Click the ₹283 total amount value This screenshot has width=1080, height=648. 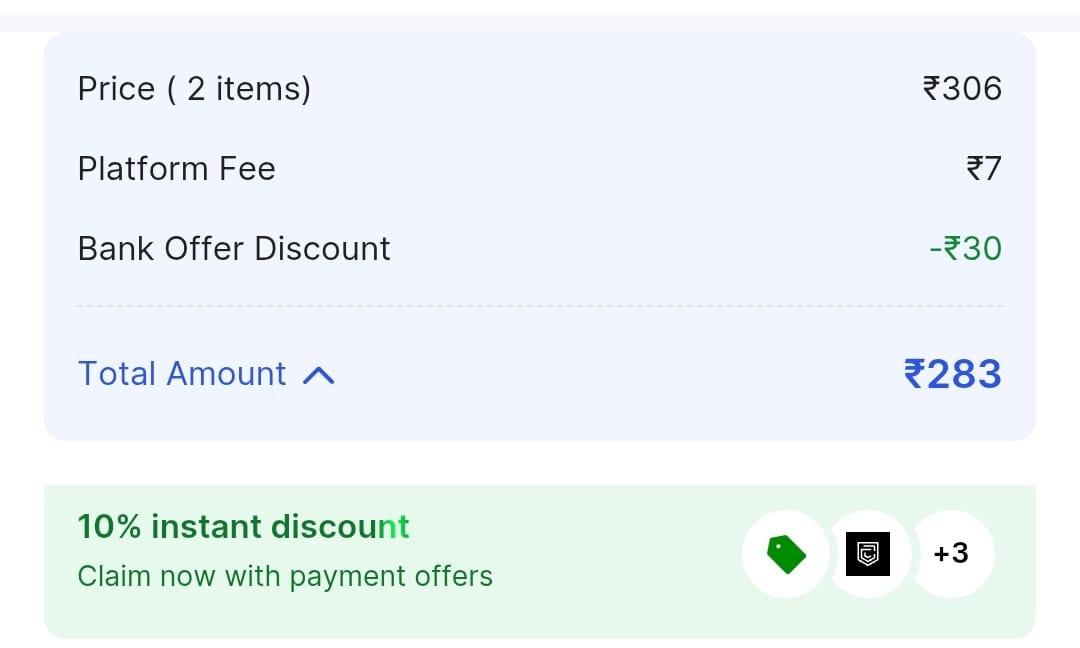click(952, 374)
